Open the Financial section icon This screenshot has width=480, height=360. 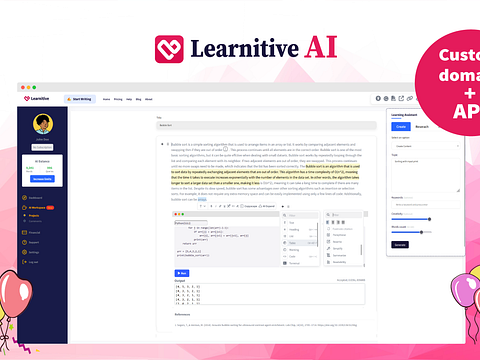[x=24, y=232]
